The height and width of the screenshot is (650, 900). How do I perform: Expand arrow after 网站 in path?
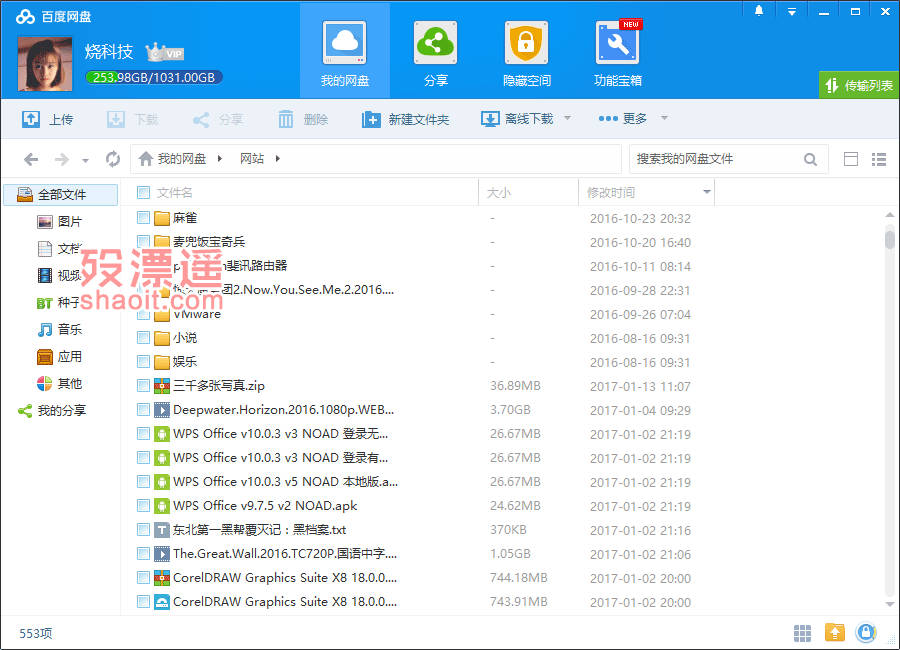tap(278, 159)
